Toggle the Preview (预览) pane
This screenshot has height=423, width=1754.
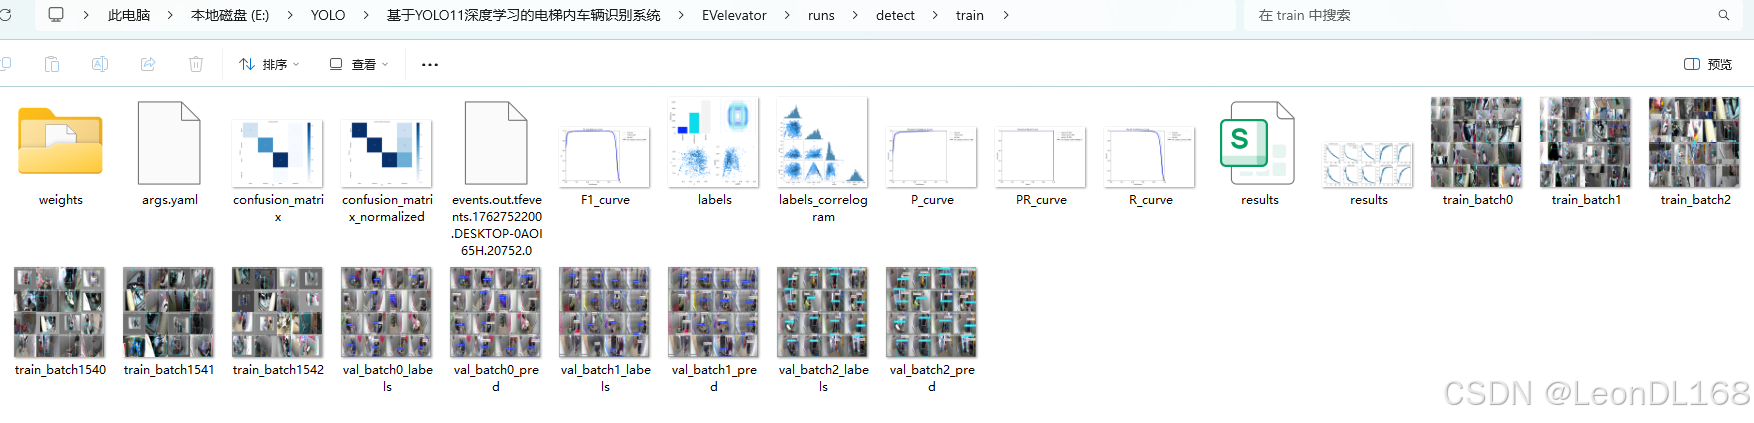point(1708,64)
